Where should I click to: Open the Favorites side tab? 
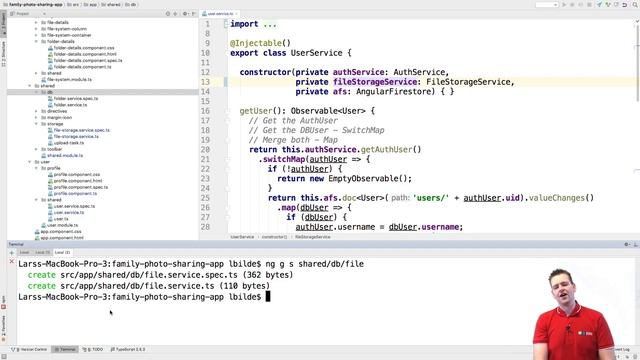coord(3,328)
